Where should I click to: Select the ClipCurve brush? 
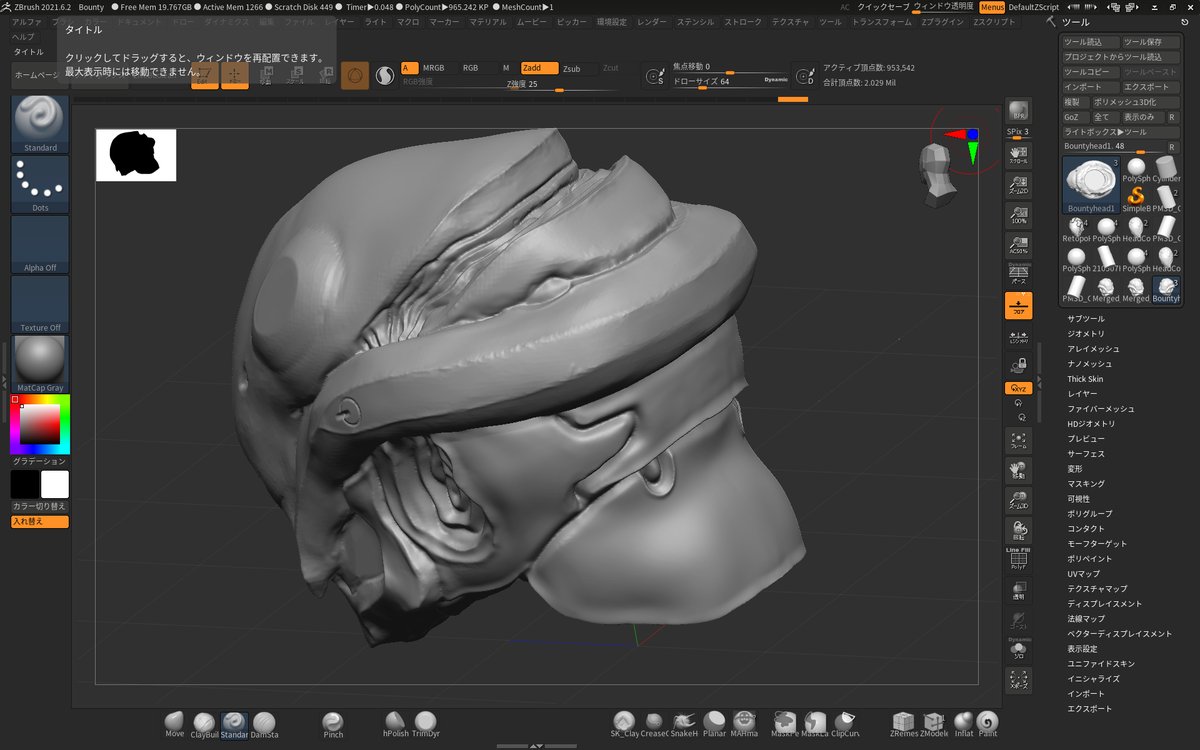845,726
